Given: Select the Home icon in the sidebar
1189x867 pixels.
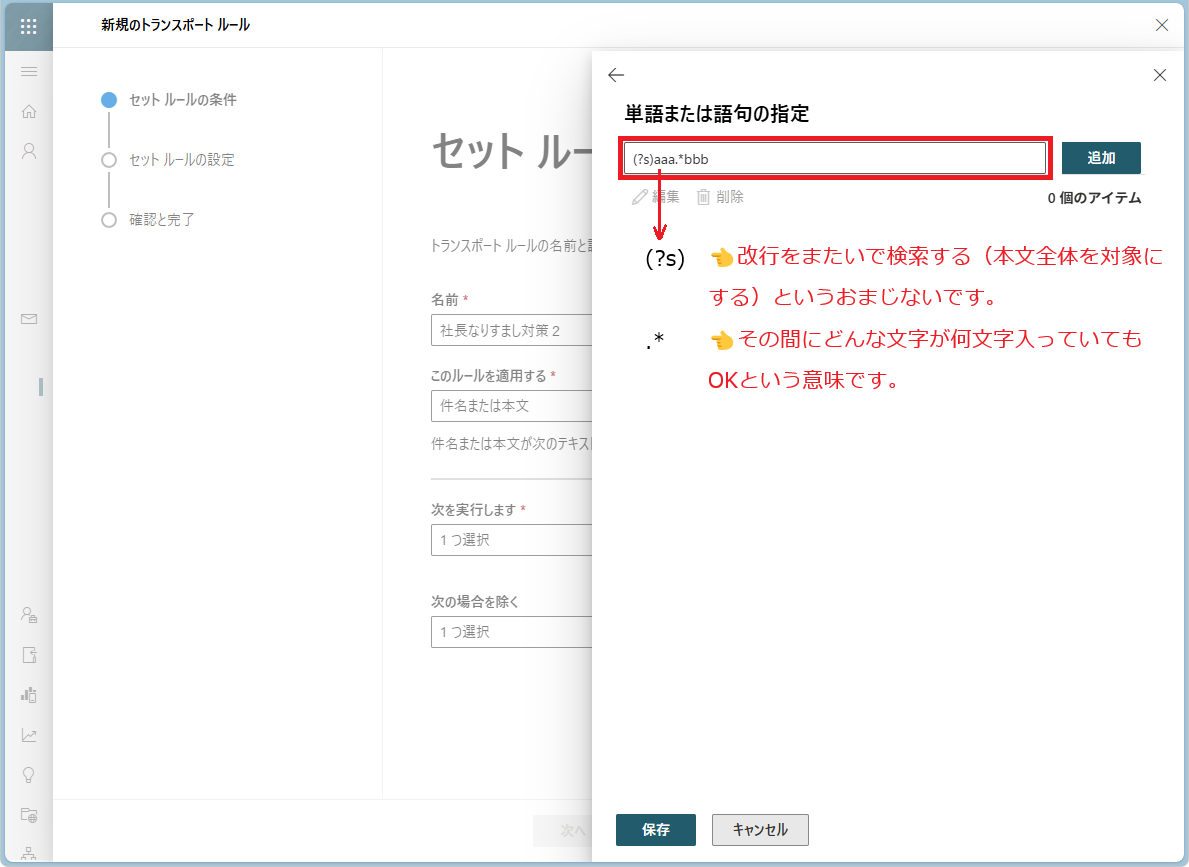Looking at the screenshot, I should tap(29, 111).
